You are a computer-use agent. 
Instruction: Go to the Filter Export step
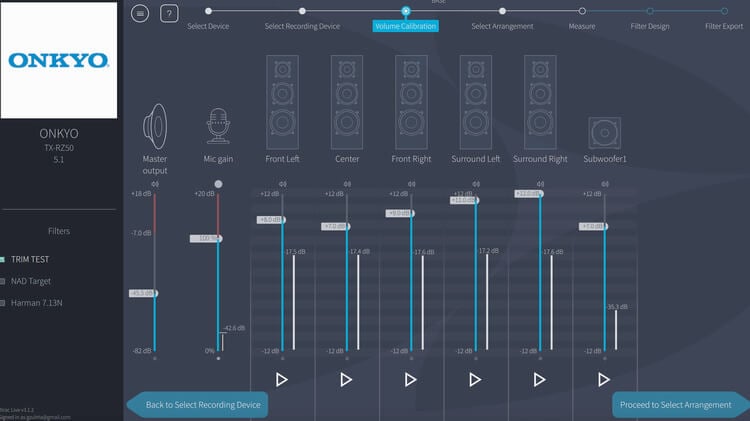(724, 26)
